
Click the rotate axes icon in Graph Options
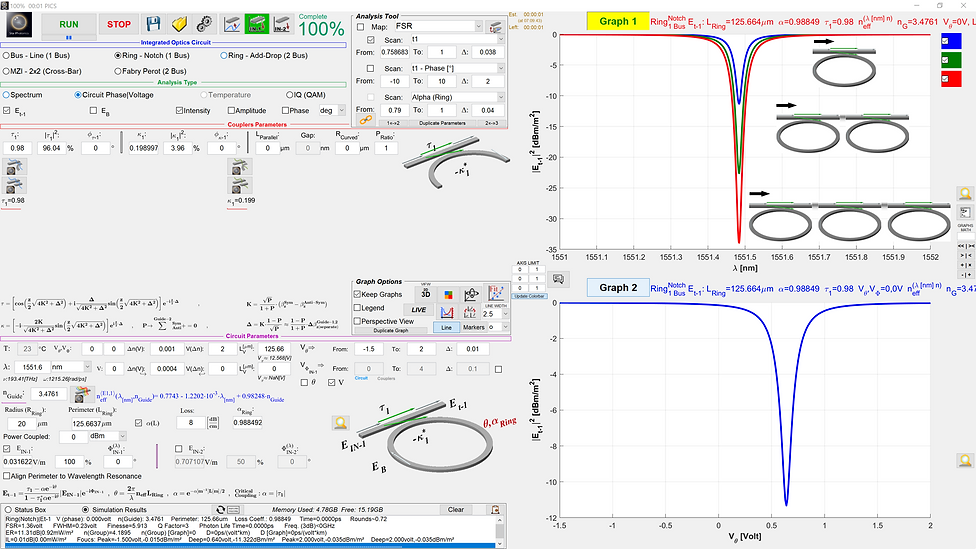[x=471, y=294]
